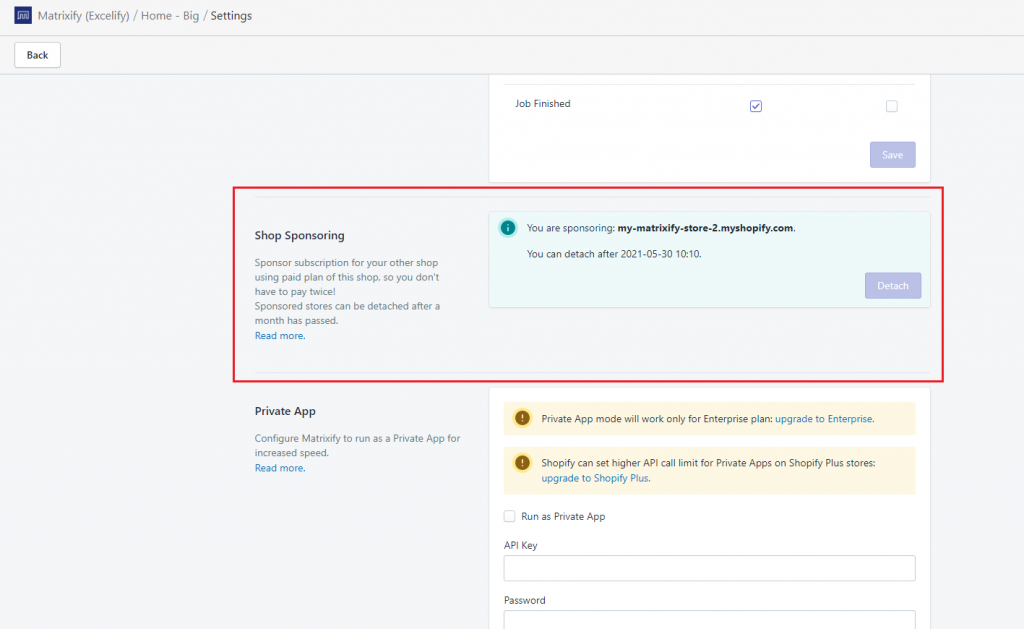Detach the sponsored store with Detach
1024x629 pixels.
click(893, 285)
